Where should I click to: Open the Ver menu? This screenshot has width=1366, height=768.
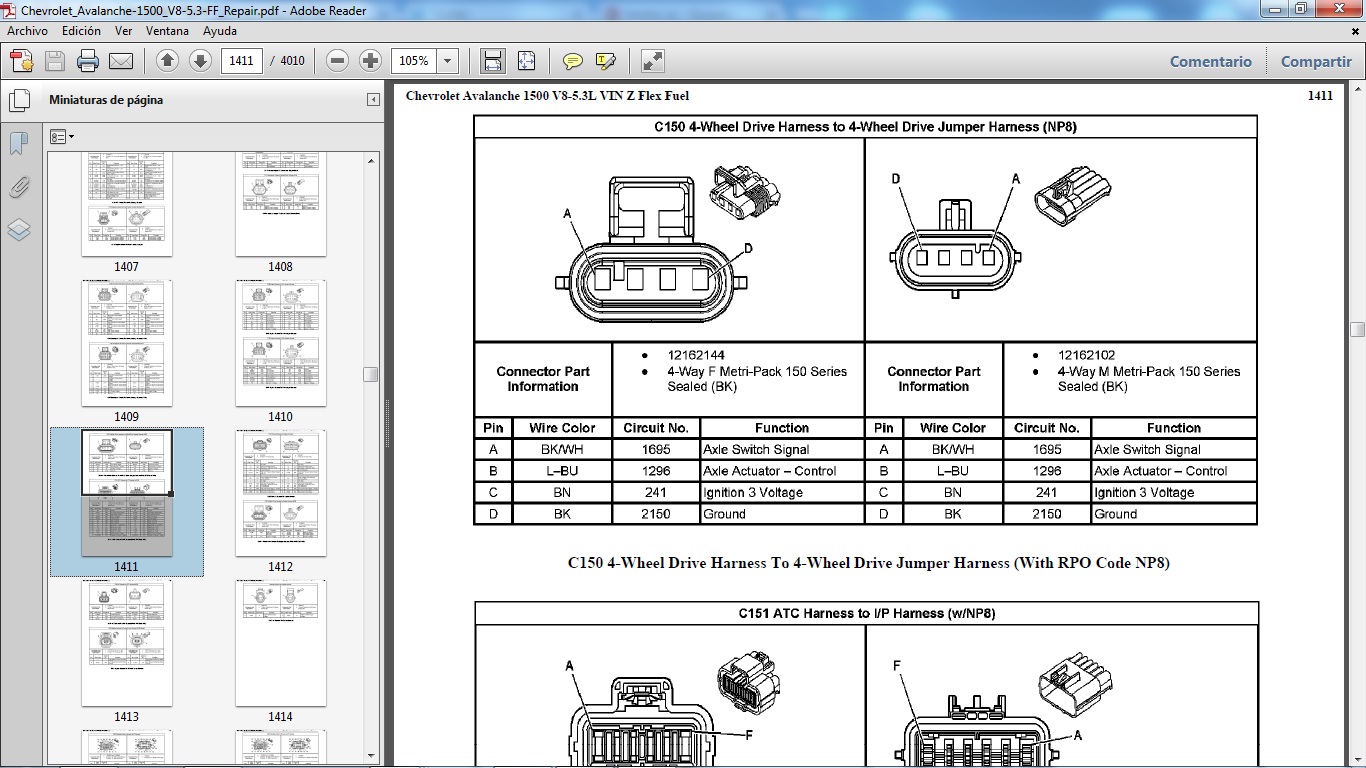[x=124, y=31]
